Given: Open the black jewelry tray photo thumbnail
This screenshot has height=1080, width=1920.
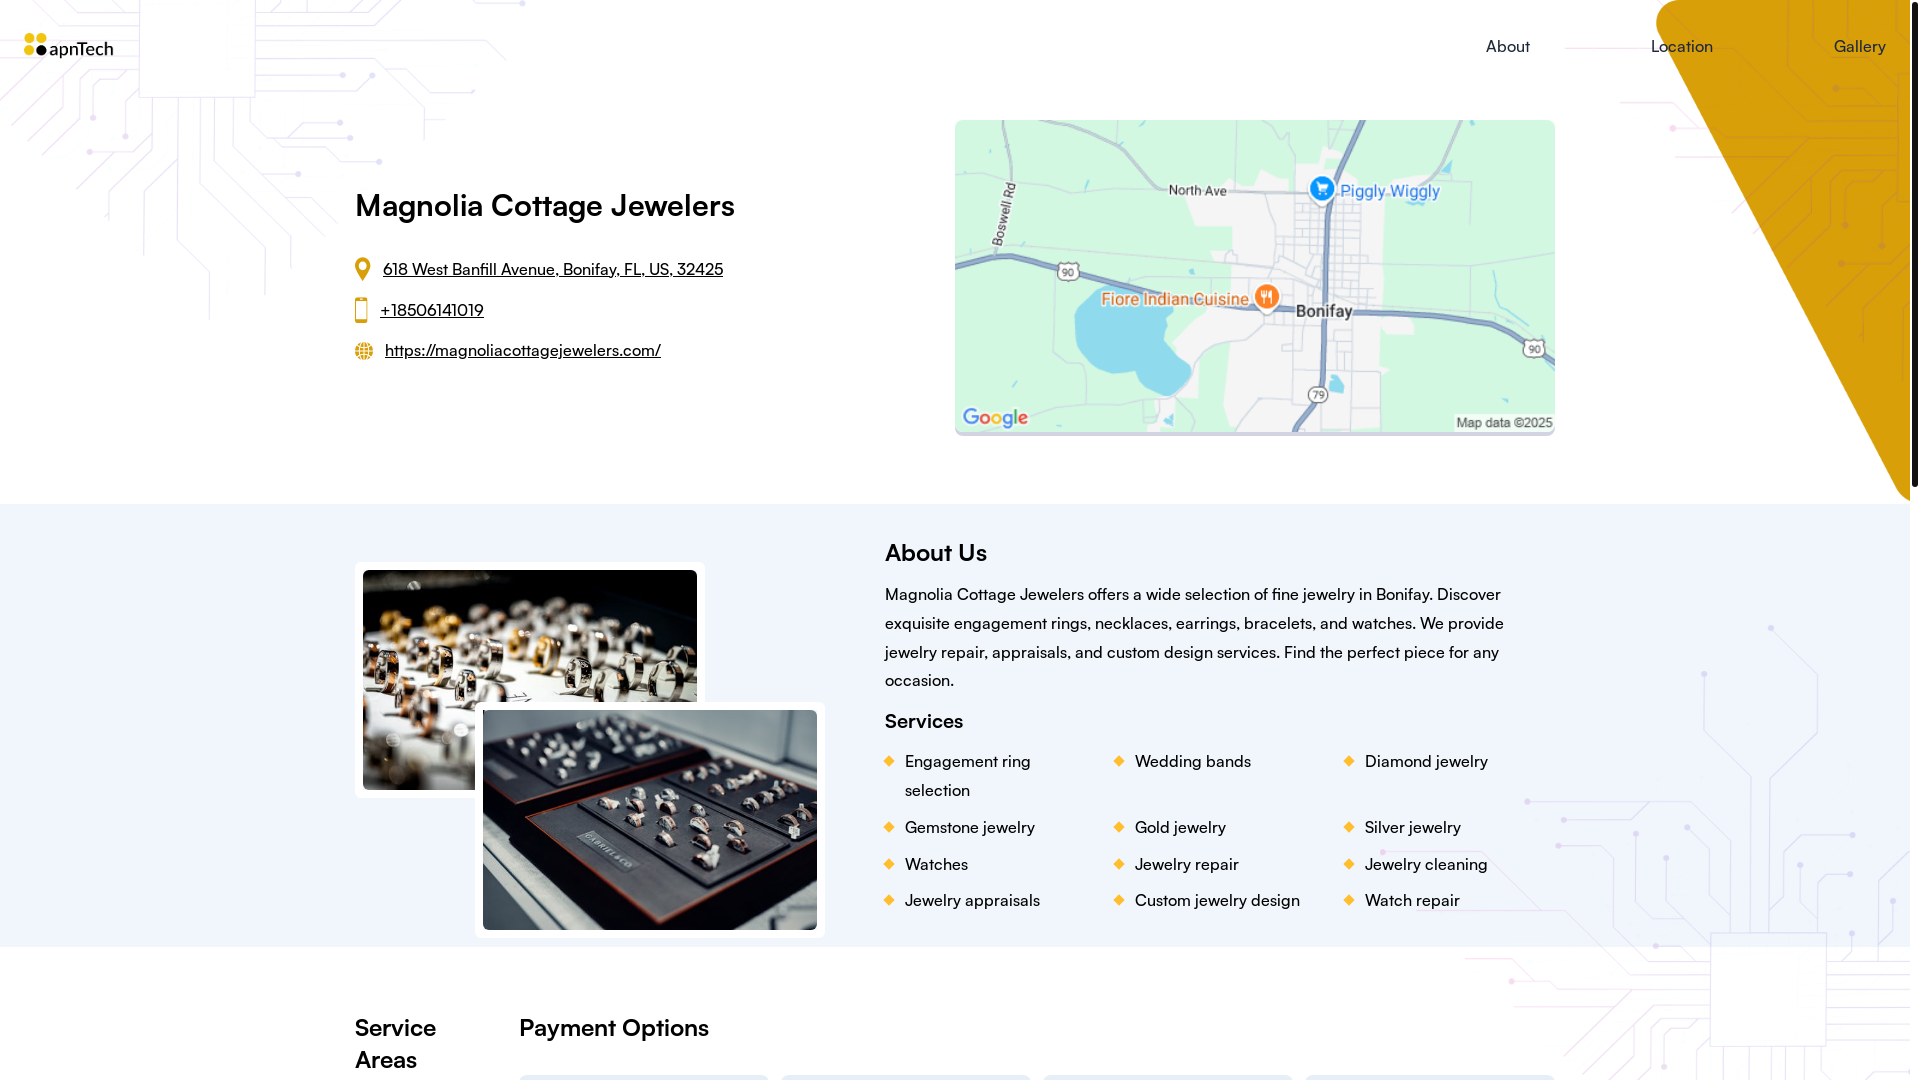Looking at the screenshot, I should click(x=650, y=820).
